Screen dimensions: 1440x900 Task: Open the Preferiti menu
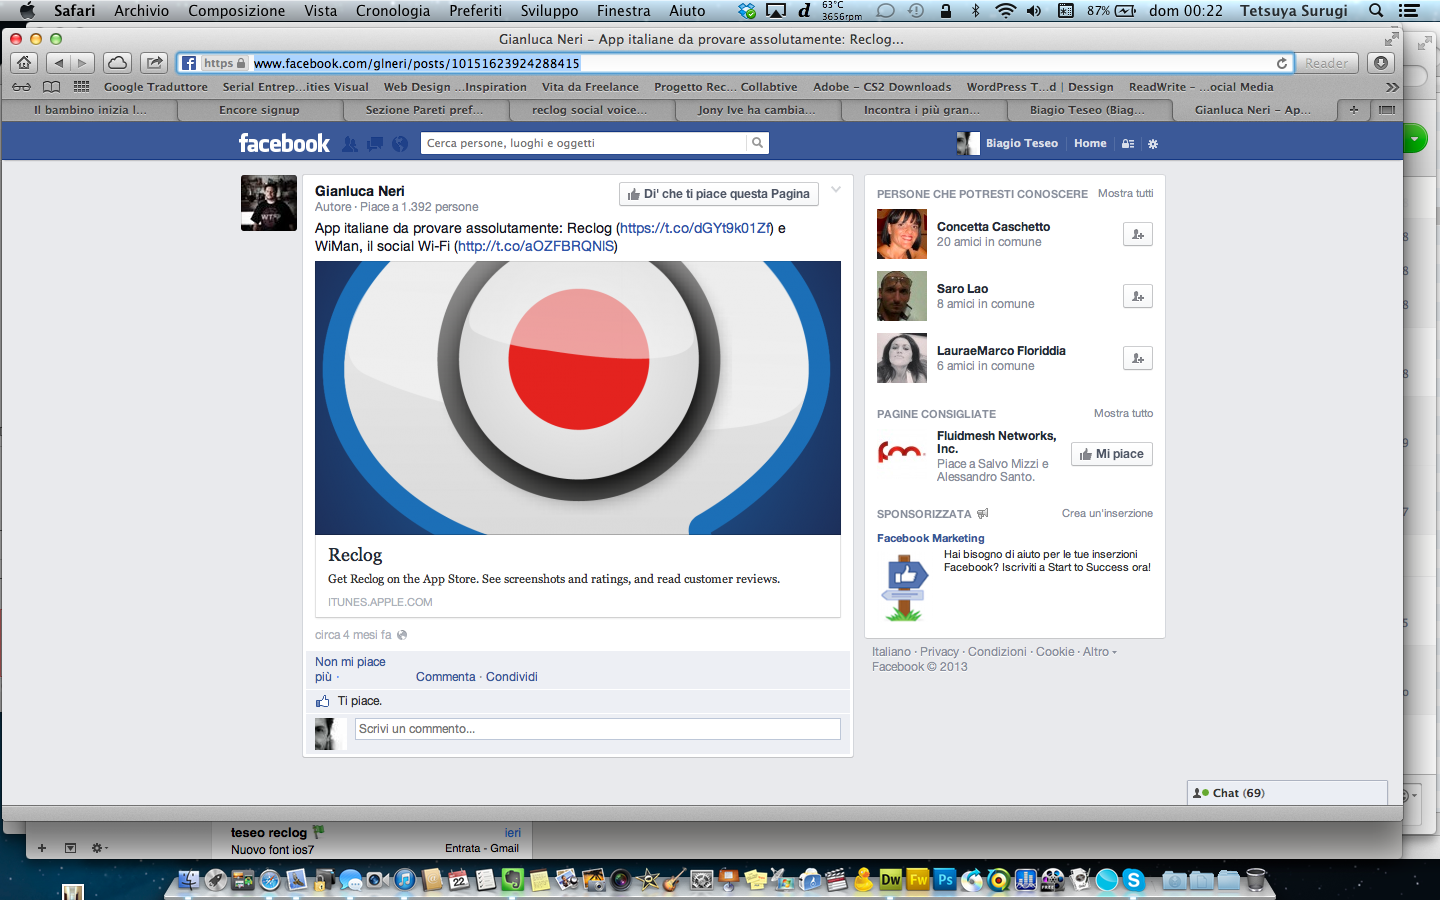tap(476, 11)
